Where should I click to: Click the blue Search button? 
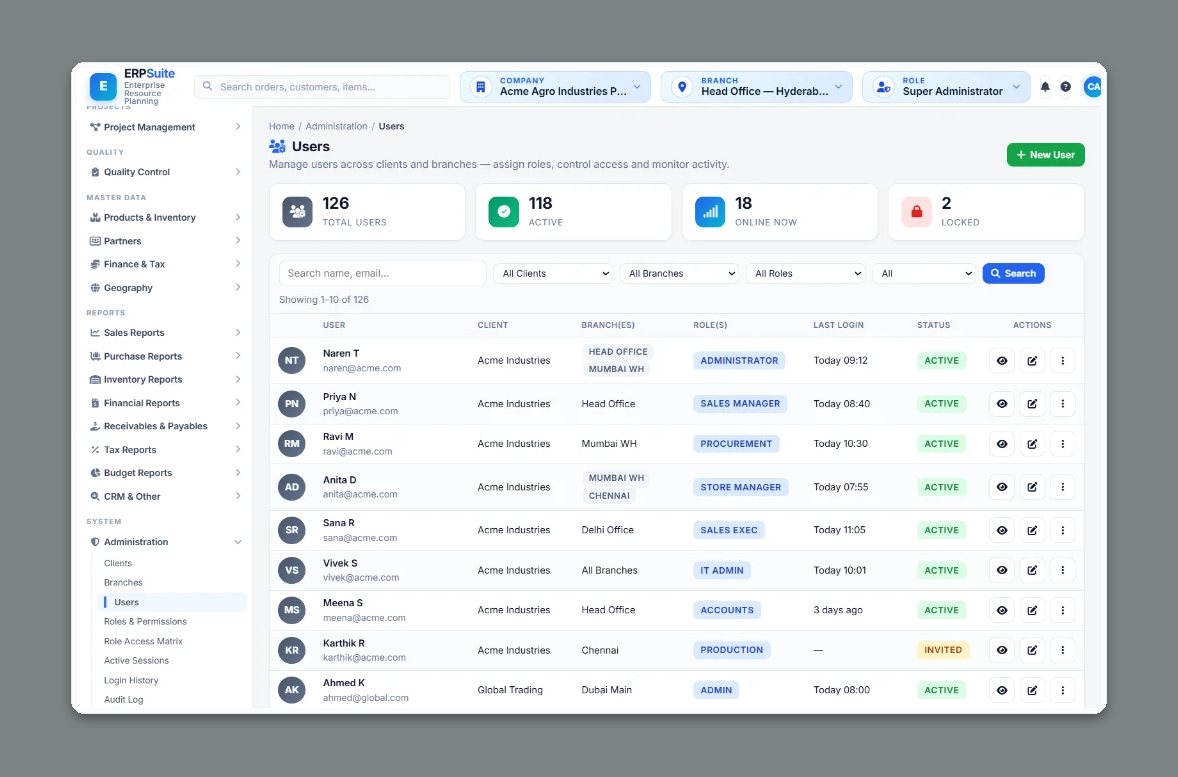(x=1013, y=274)
